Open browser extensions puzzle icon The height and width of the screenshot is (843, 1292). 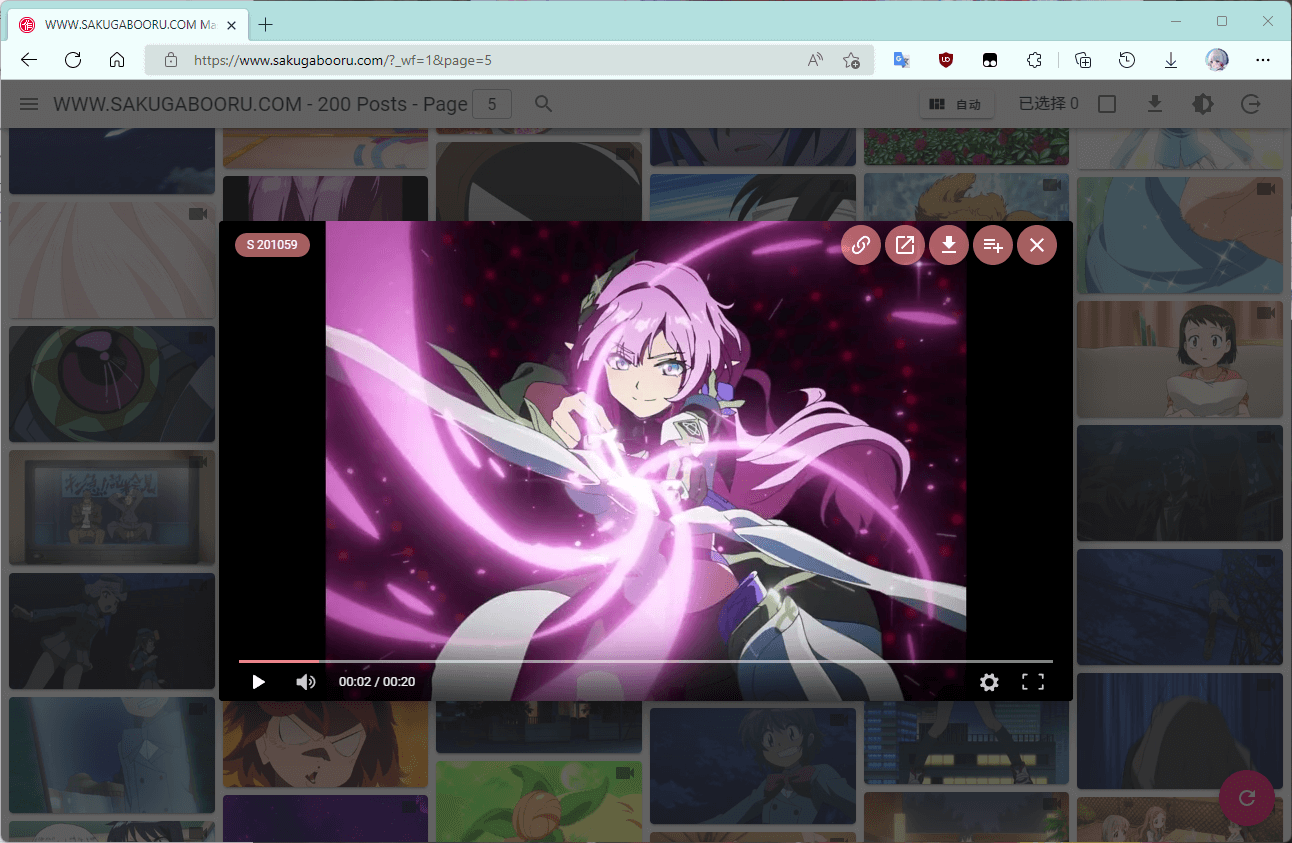tap(1035, 60)
